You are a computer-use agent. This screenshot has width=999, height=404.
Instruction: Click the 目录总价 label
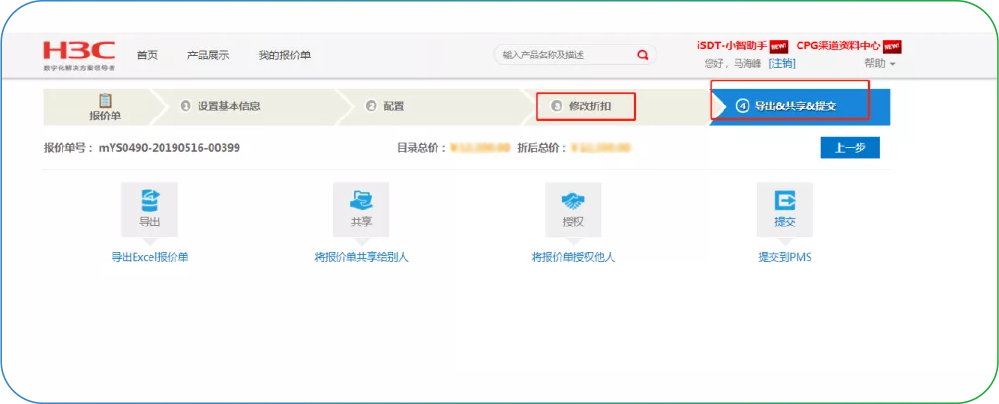point(419,148)
